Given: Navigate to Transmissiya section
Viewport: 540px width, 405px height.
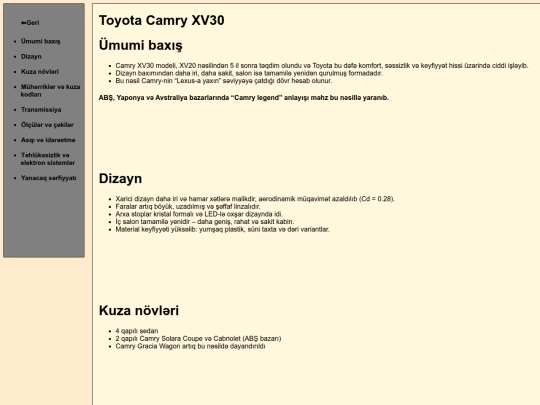Looking at the screenshot, I should coord(41,110).
